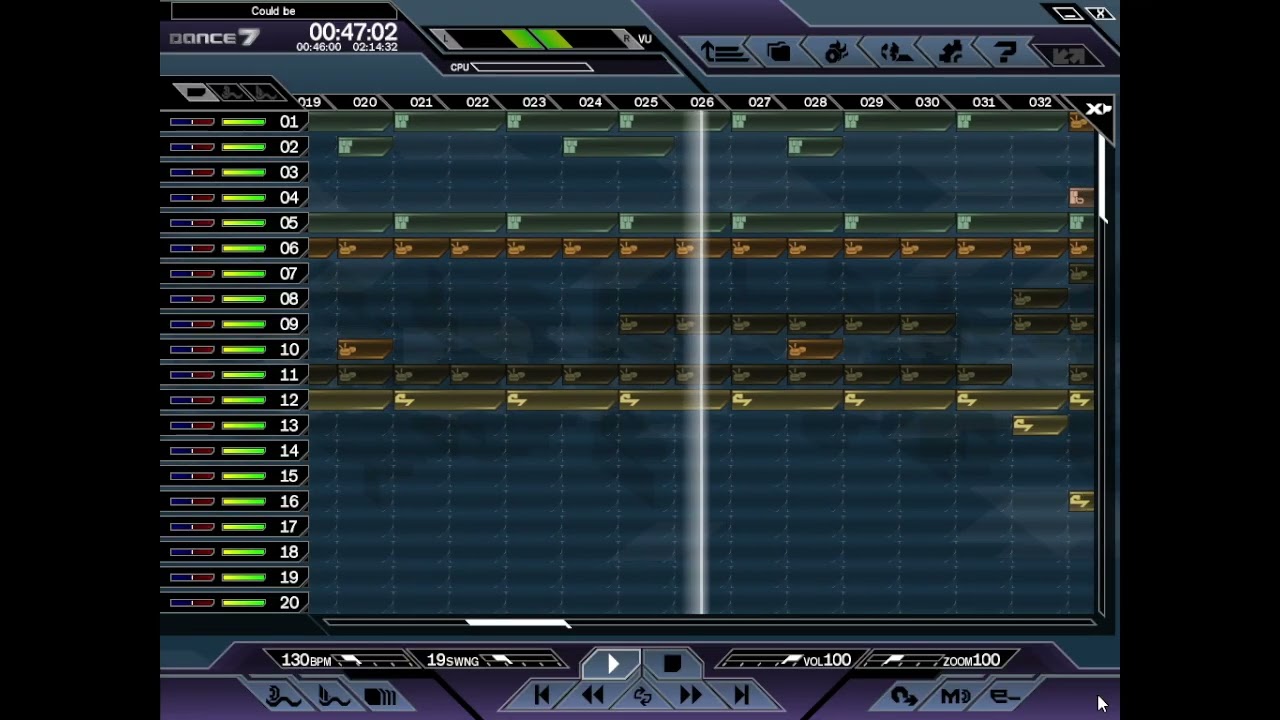Click the burning disc icon in top toolbar

click(x=836, y=52)
